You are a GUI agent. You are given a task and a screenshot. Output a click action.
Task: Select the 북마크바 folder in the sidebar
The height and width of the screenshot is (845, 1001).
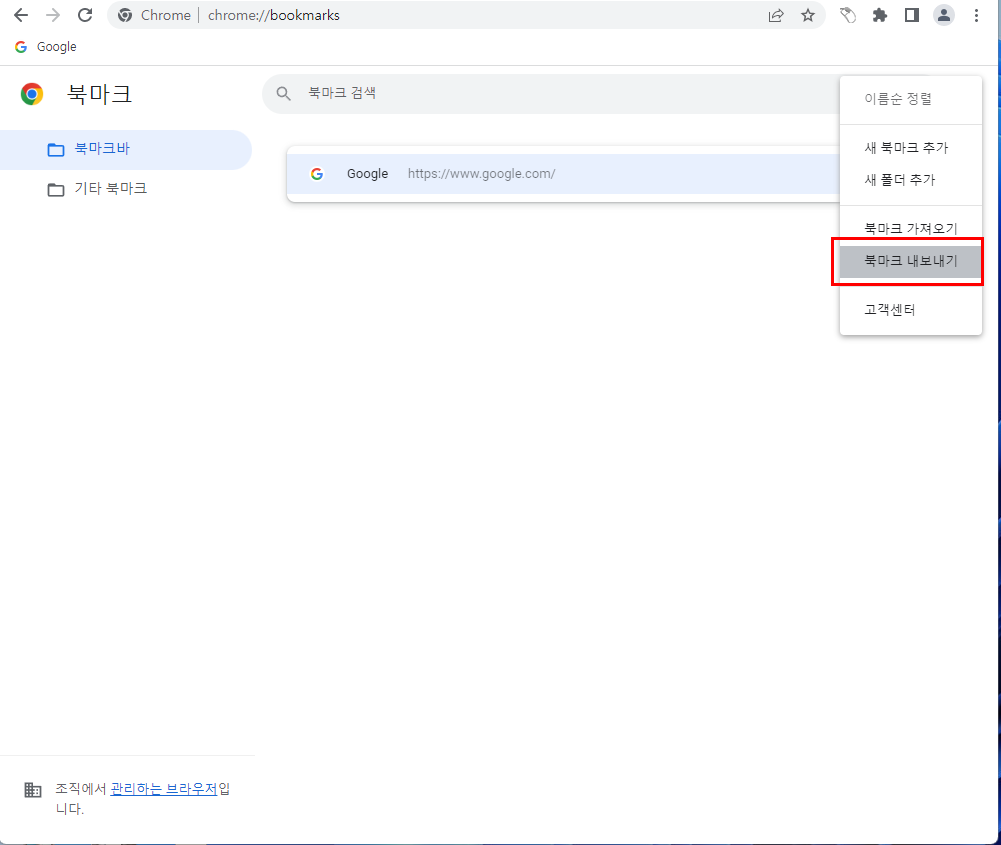click(126, 149)
